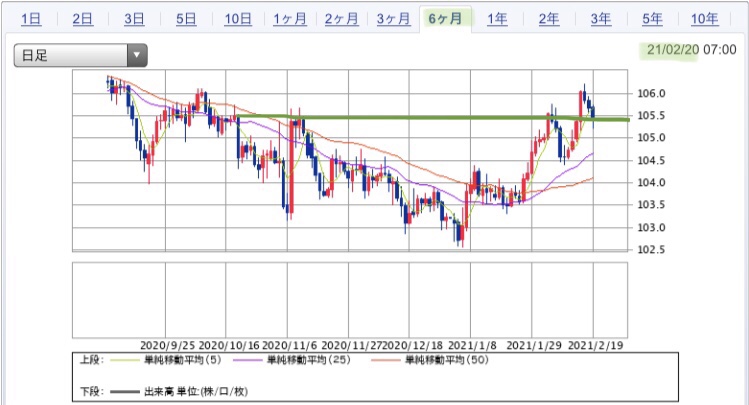This screenshot has width=749, height=405.
Task: Click the 105.5 price axis label
Action: [651, 116]
